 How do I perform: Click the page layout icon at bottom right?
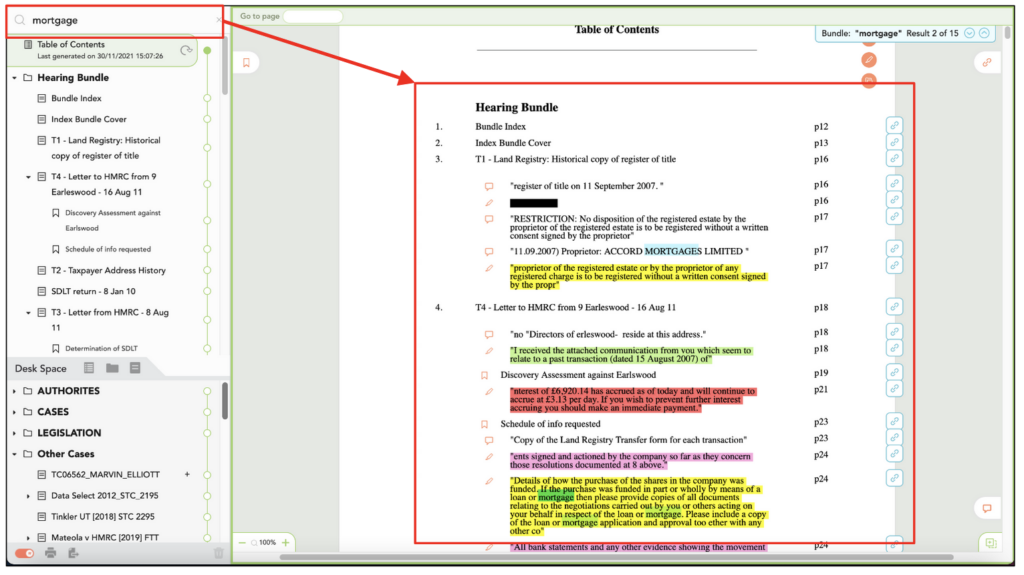(x=991, y=543)
